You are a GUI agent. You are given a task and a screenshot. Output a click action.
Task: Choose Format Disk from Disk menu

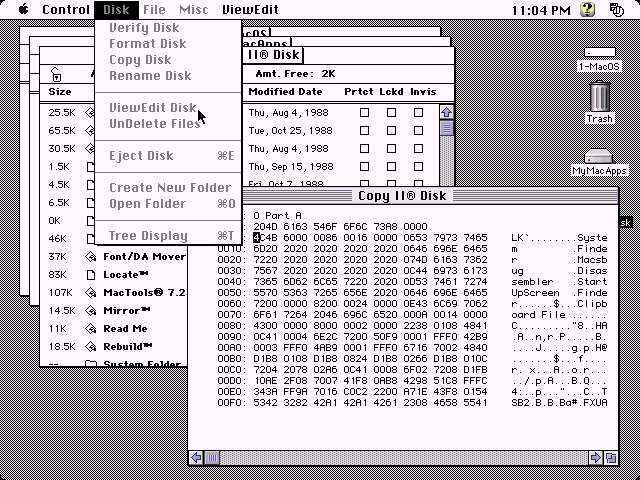(168, 44)
